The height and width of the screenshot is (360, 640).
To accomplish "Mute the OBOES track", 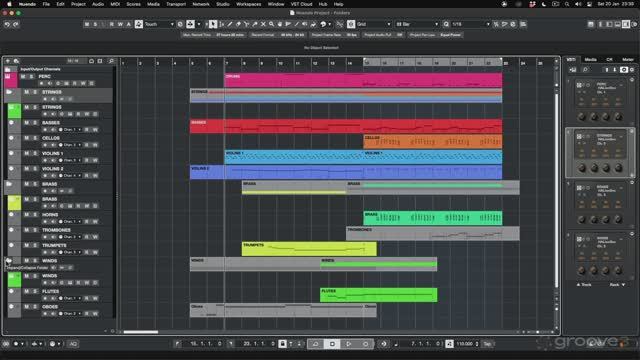I will tap(27, 307).
